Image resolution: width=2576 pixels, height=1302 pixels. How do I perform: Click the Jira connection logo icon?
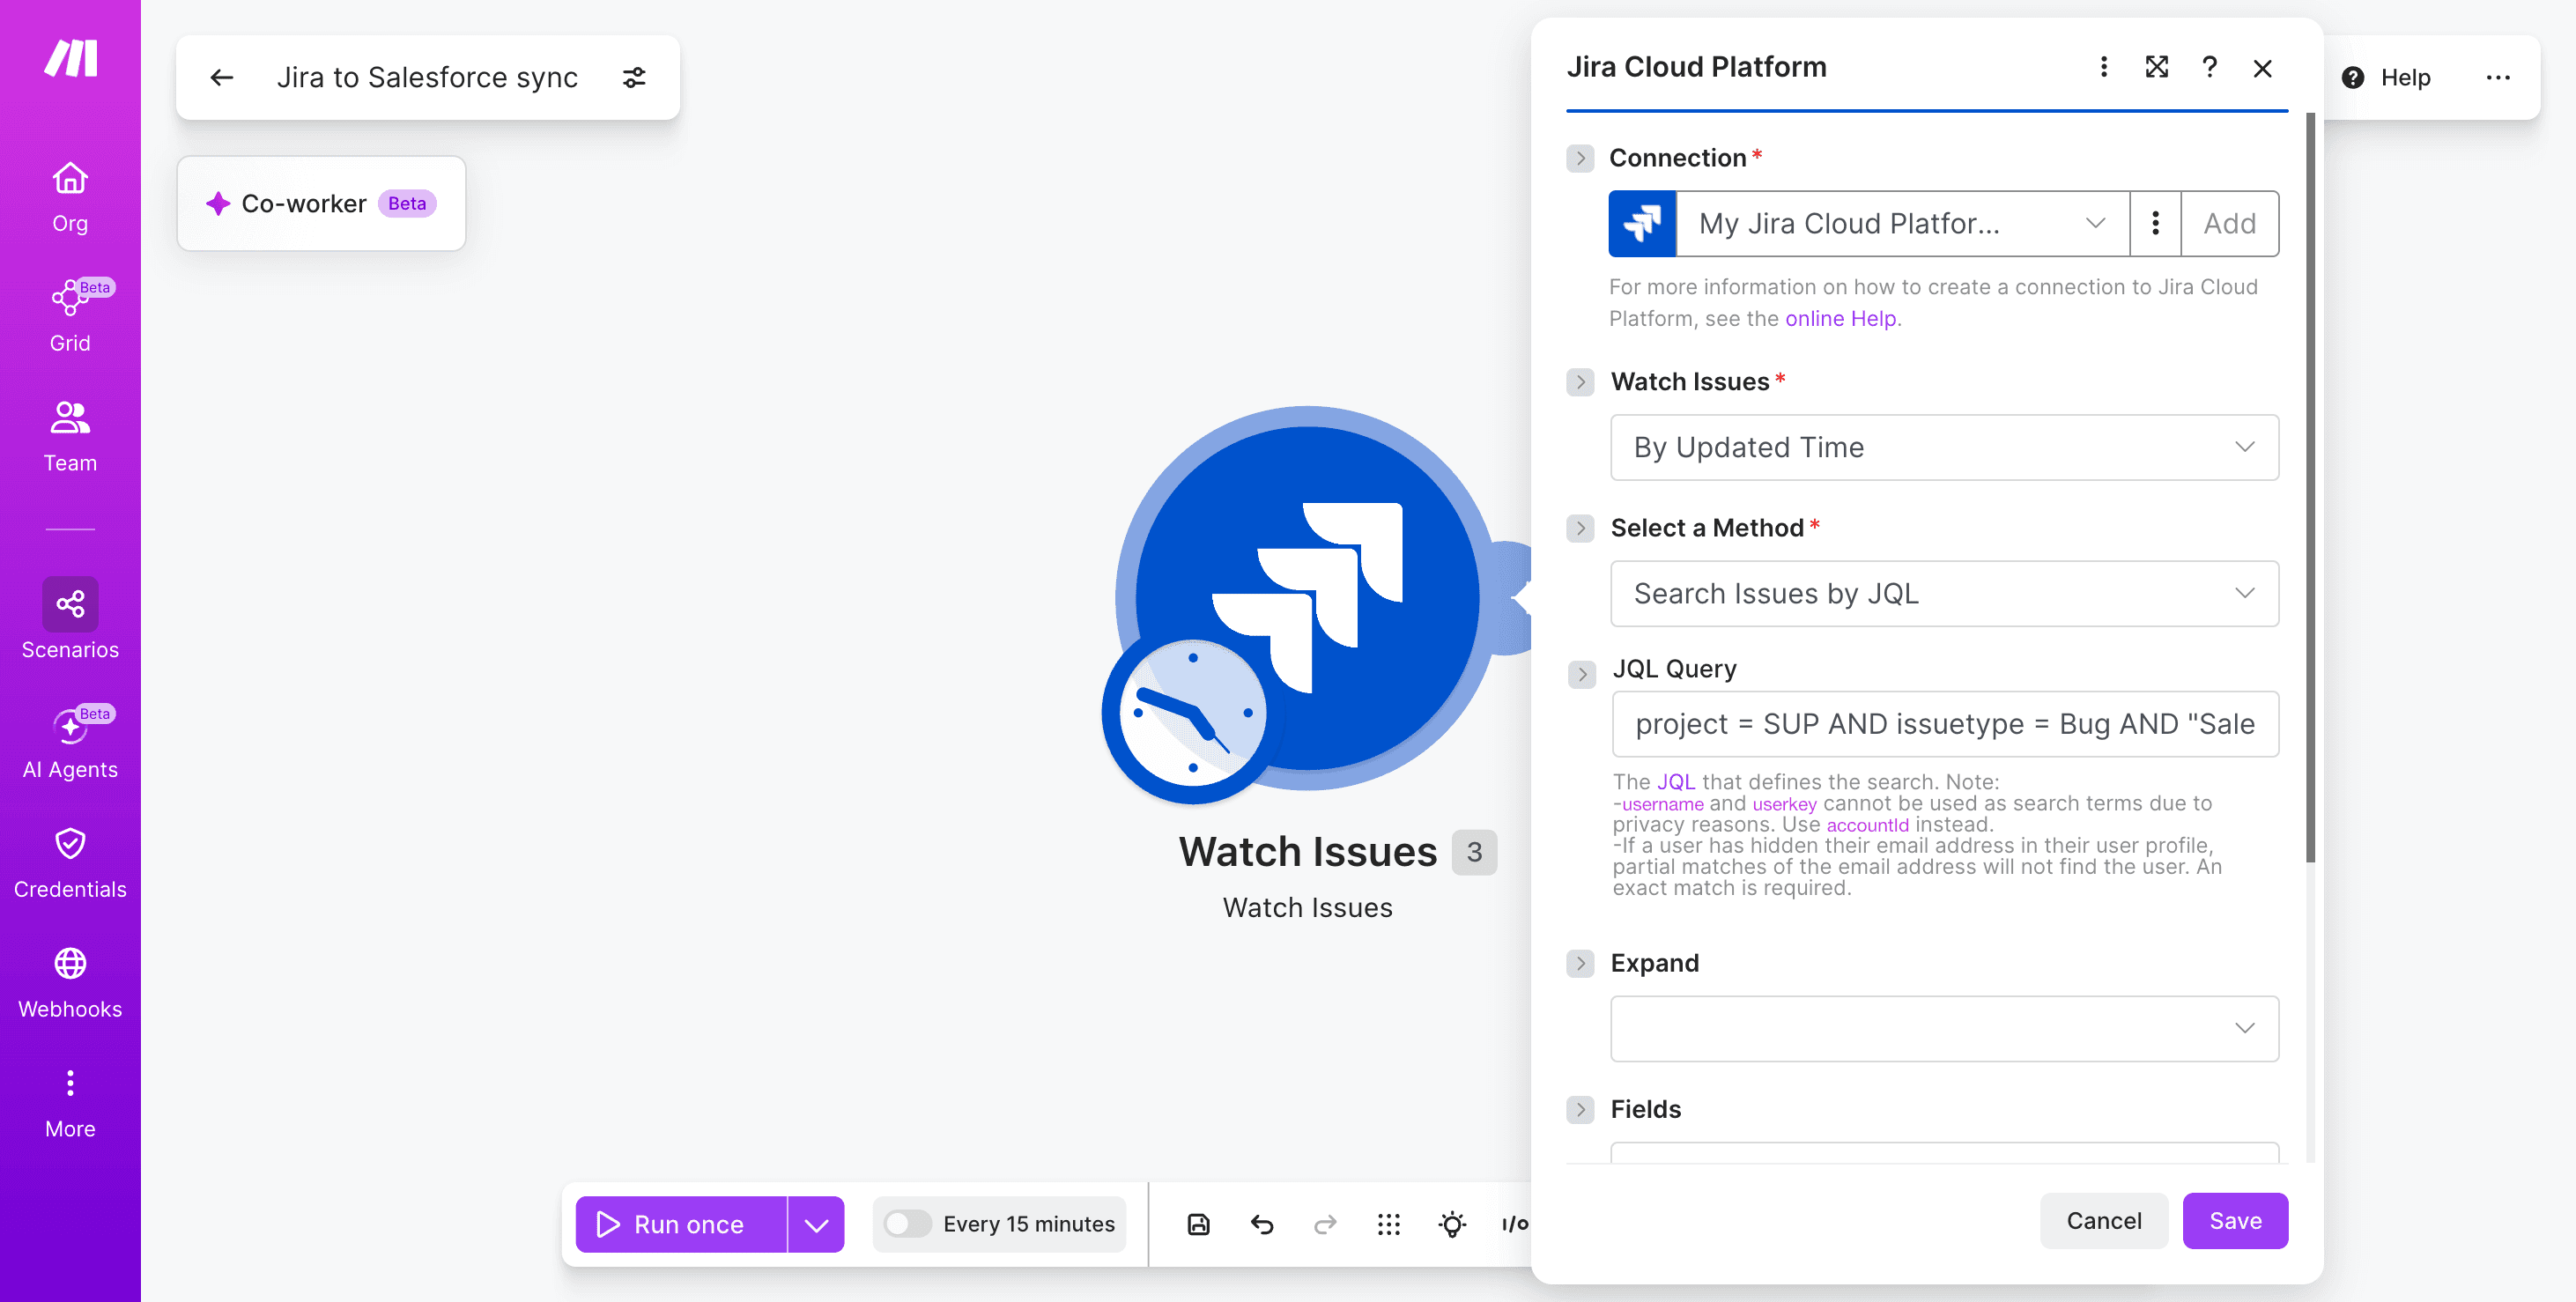1642,223
